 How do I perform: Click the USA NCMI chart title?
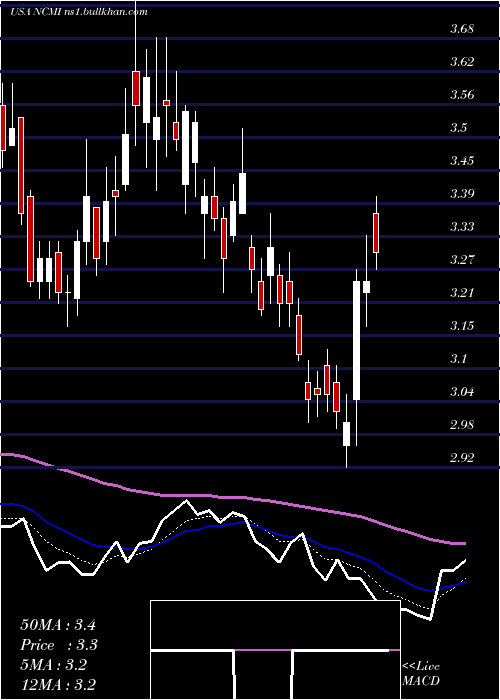click(x=78, y=12)
